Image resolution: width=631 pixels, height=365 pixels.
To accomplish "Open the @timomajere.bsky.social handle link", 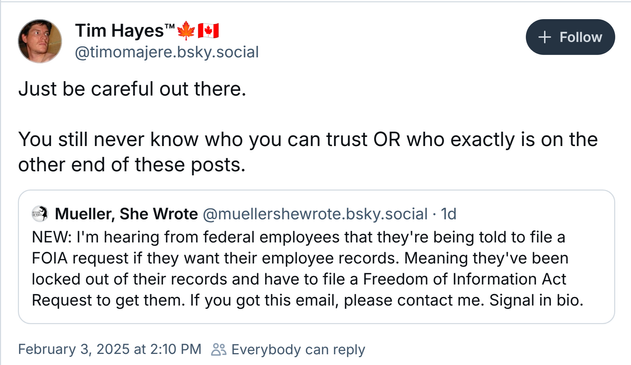I will pyautogui.click(x=167, y=52).
